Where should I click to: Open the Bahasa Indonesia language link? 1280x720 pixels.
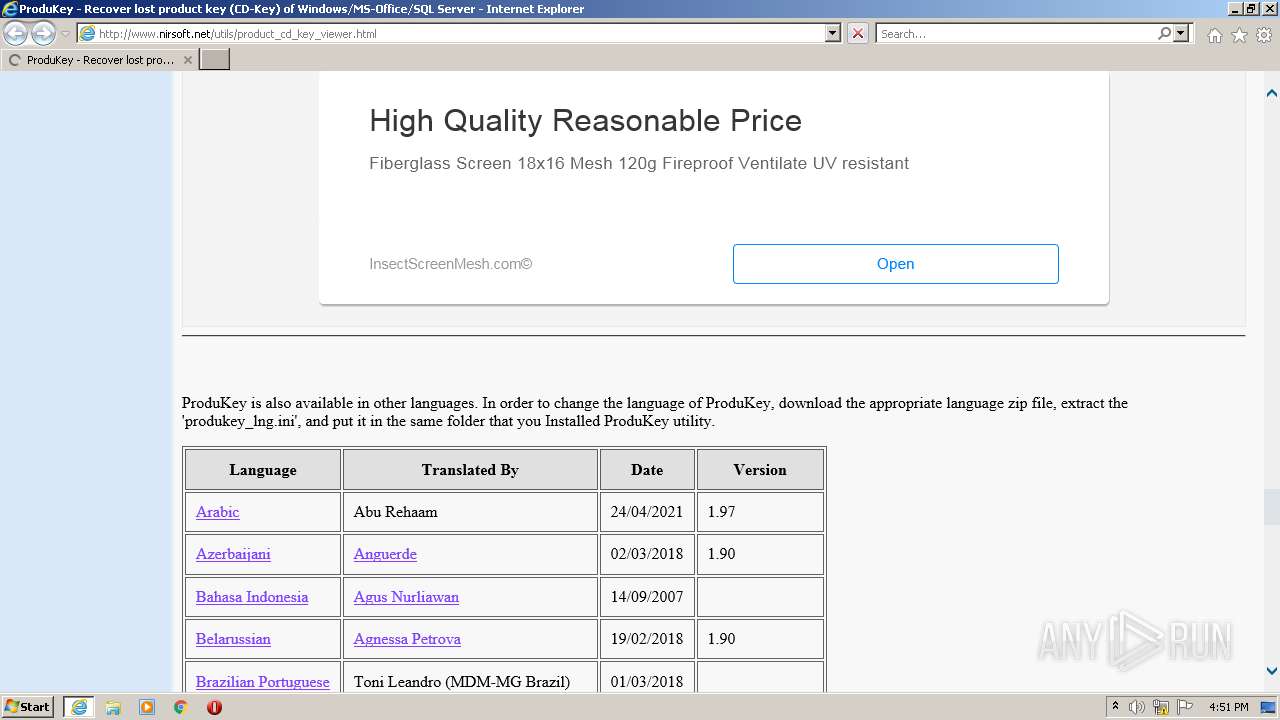(252, 597)
